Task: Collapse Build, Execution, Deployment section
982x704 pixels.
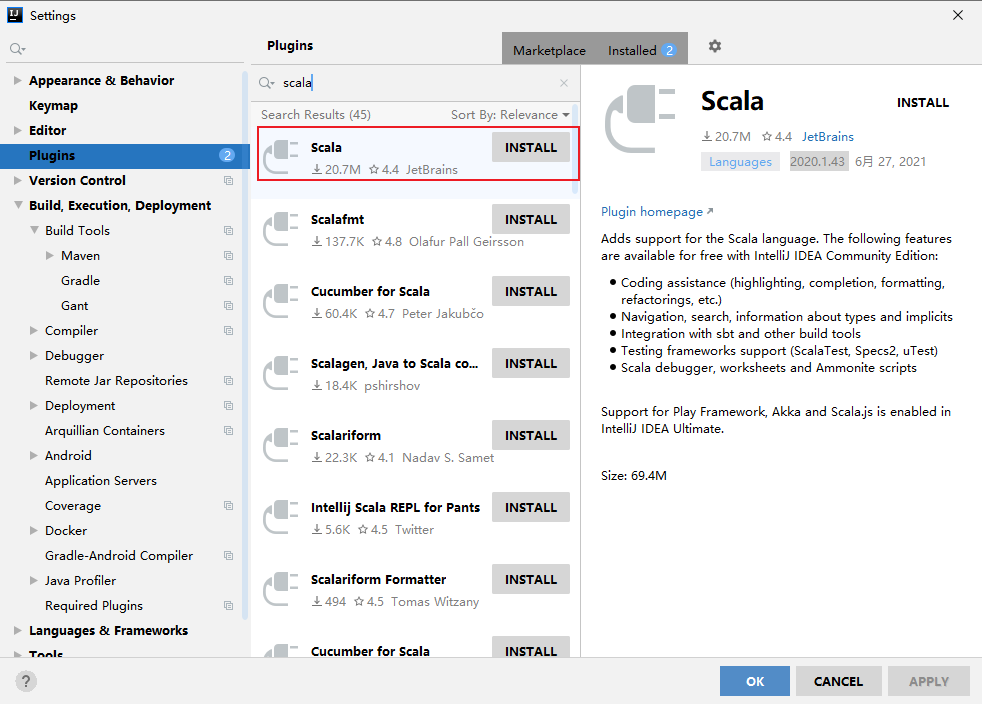Action: pyautogui.click(x=18, y=205)
